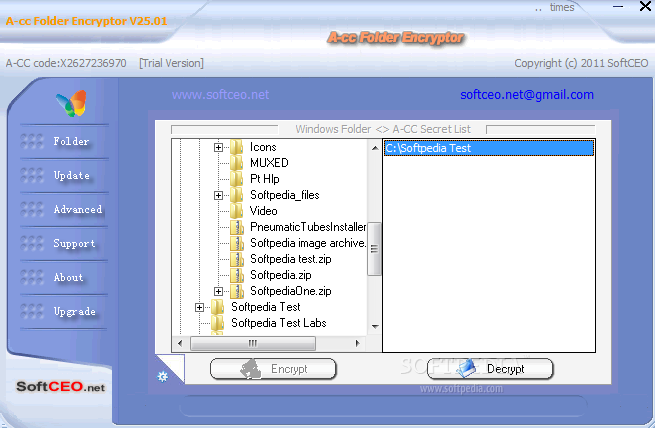Click the Pt Hlp folder icon
This screenshot has height=428, width=655.
[x=237, y=179]
